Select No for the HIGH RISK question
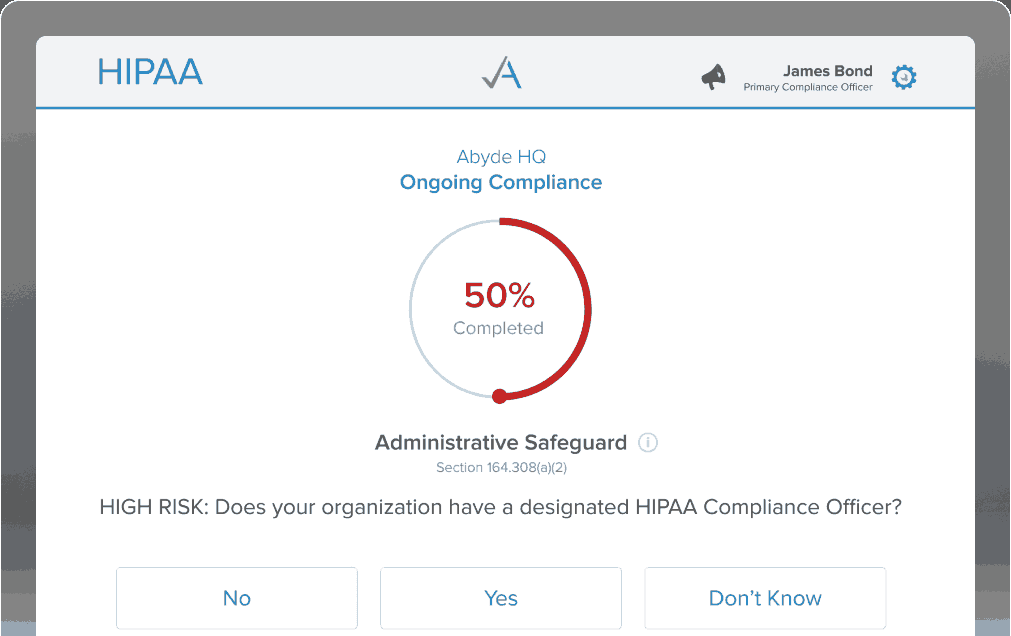Screen dimensions: 1011x636 point(236,598)
